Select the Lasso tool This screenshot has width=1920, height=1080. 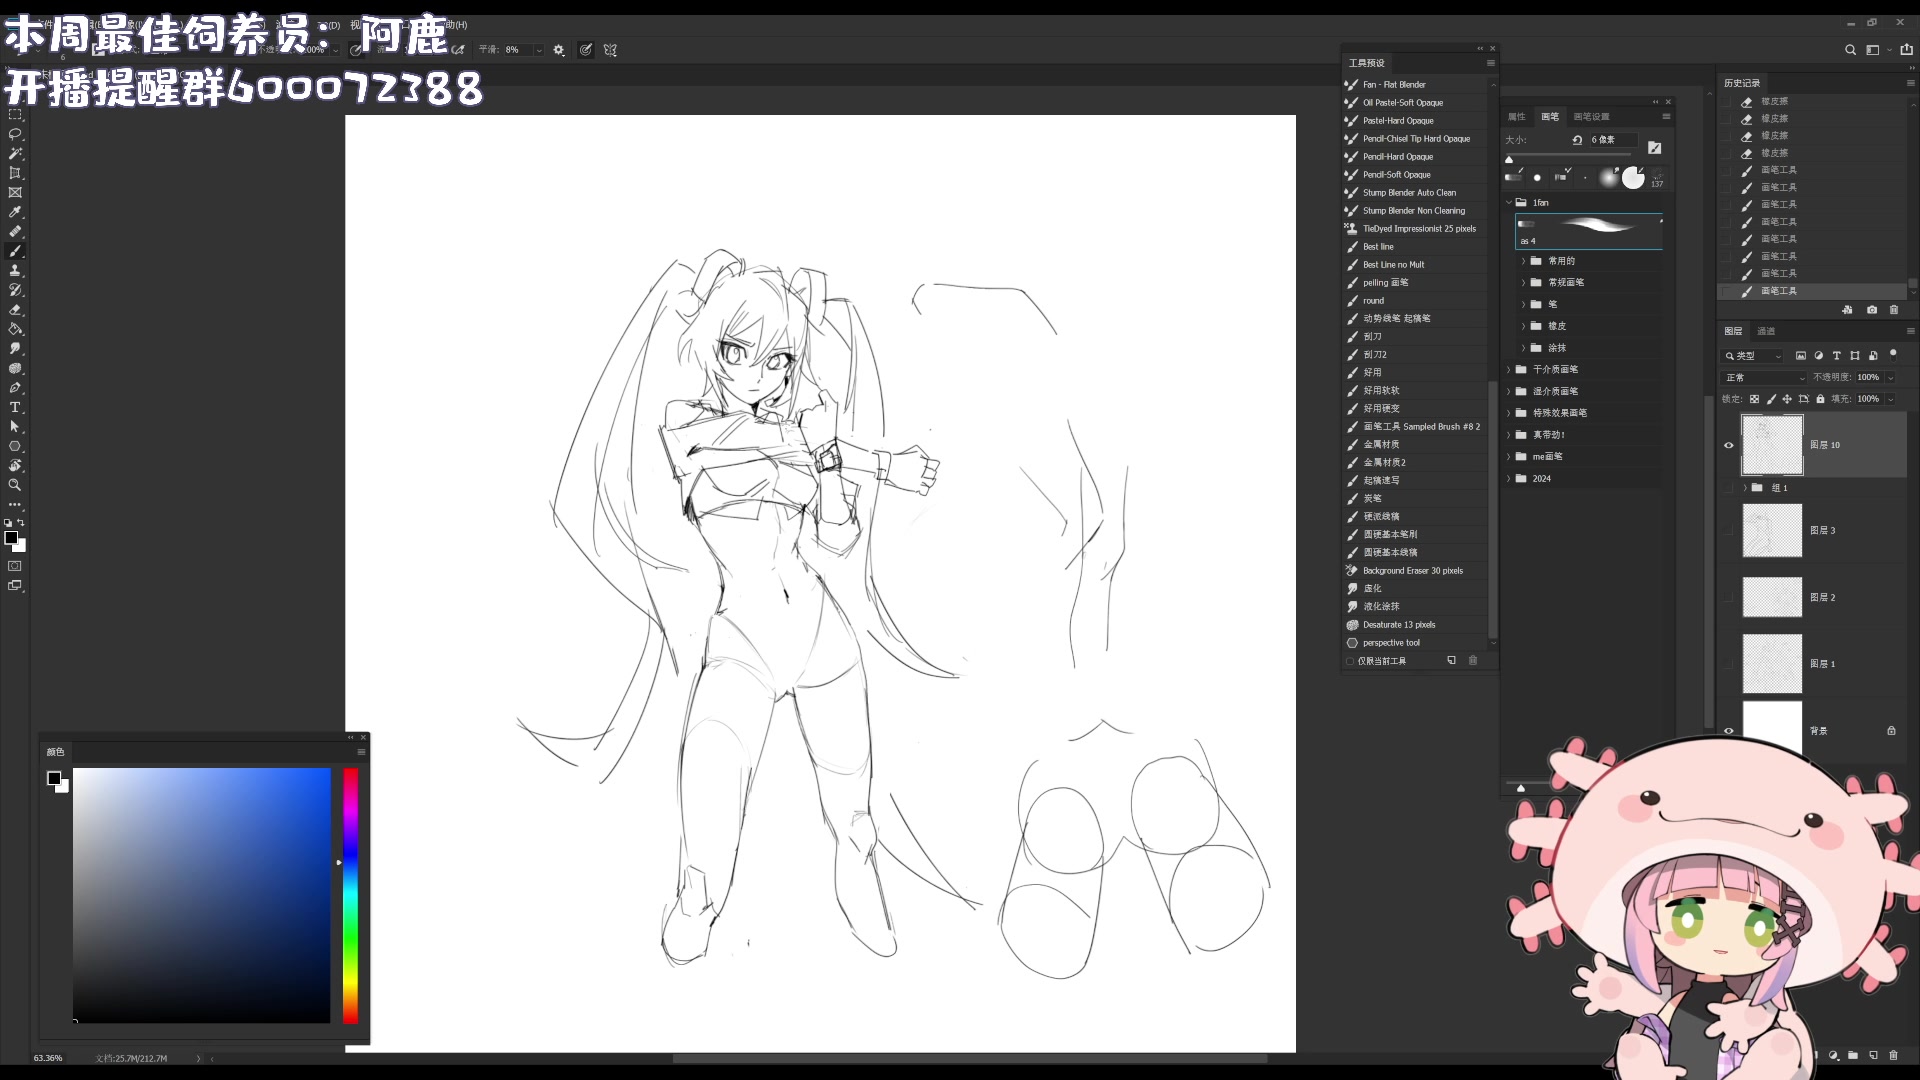[x=15, y=134]
